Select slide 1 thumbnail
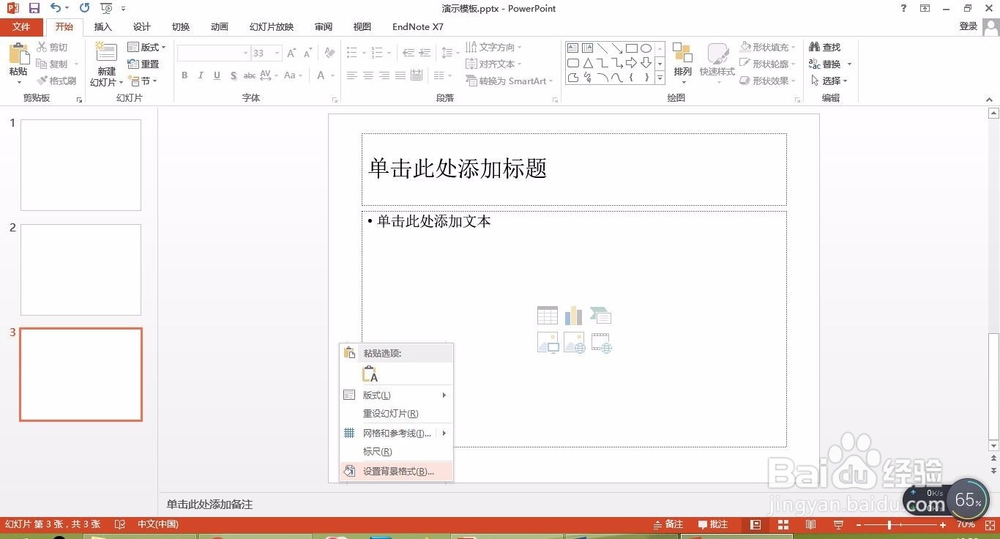 (x=80, y=165)
